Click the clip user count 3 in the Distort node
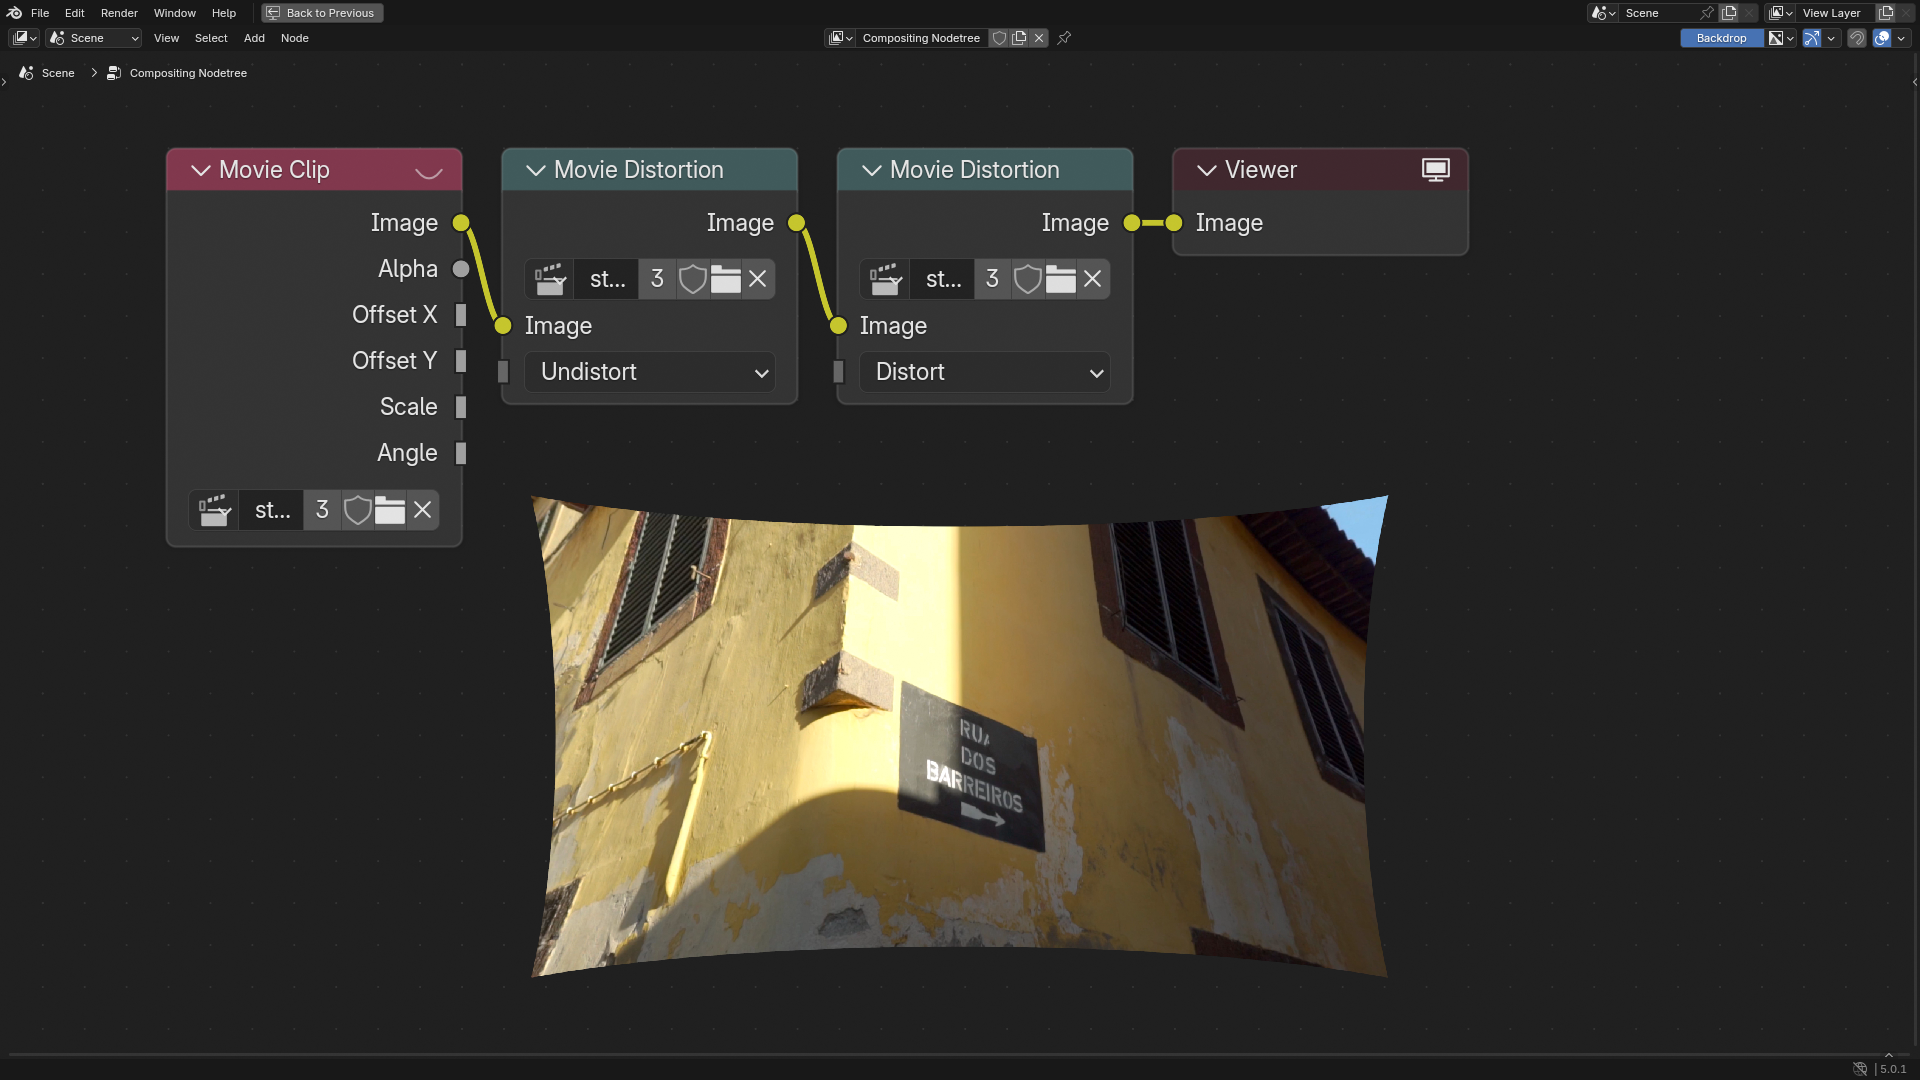The height and width of the screenshot is (1080, 1920). (x=992, y=279)
